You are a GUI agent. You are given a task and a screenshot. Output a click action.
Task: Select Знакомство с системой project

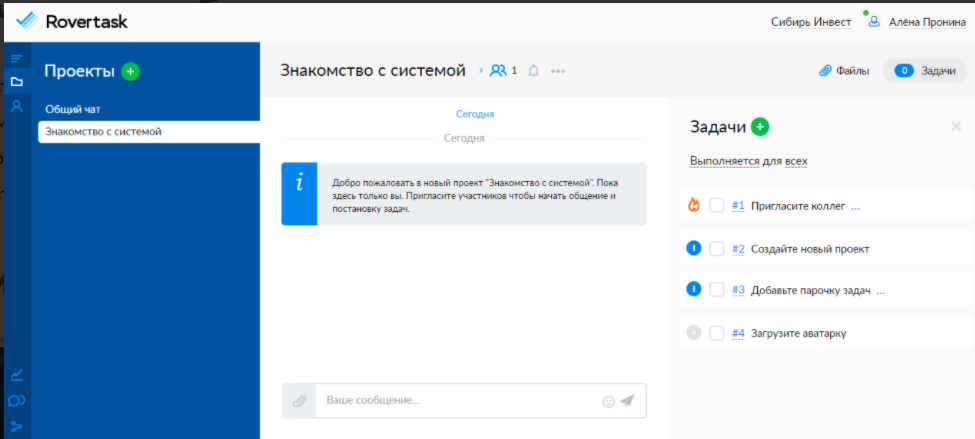(149, 132)
